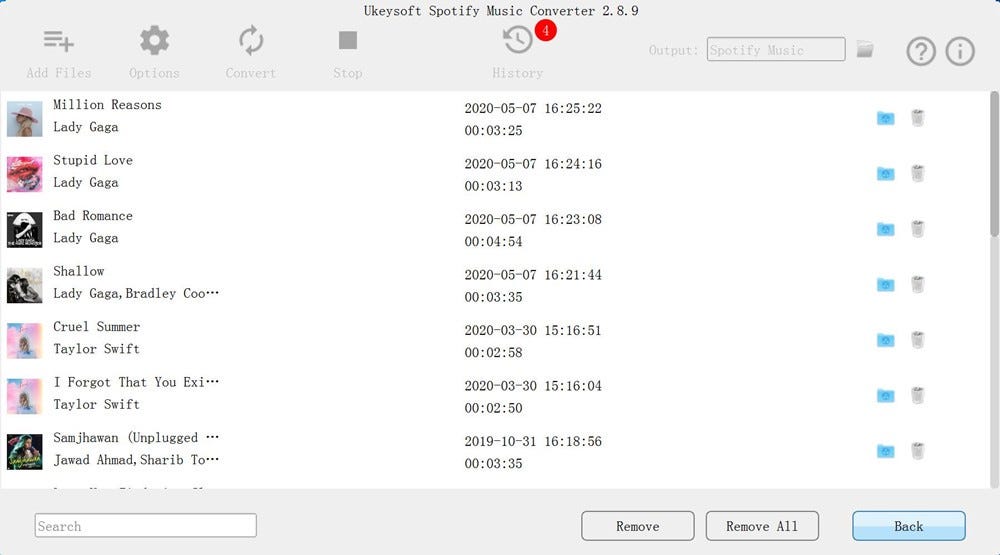Image resolution: width=1000 pixels, height=555 pixels.
Task: Click the Output path field
Action: [x=776, y=50]
